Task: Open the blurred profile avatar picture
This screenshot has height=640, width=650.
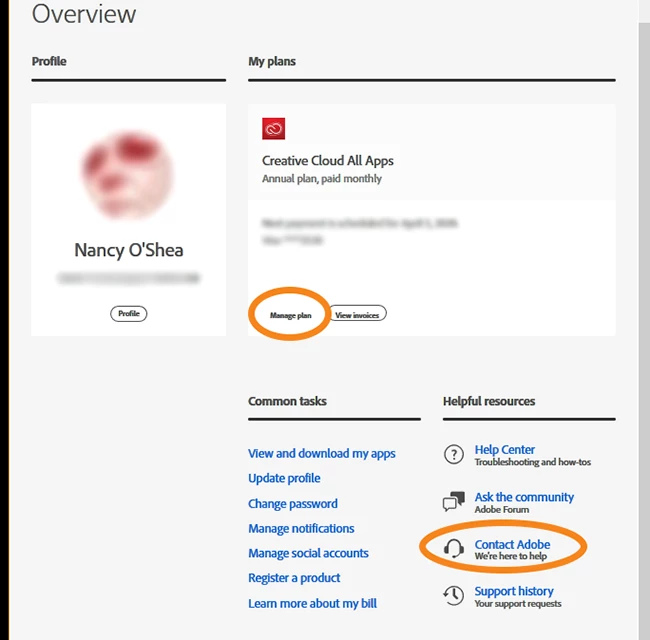Action: coord(128,174)
